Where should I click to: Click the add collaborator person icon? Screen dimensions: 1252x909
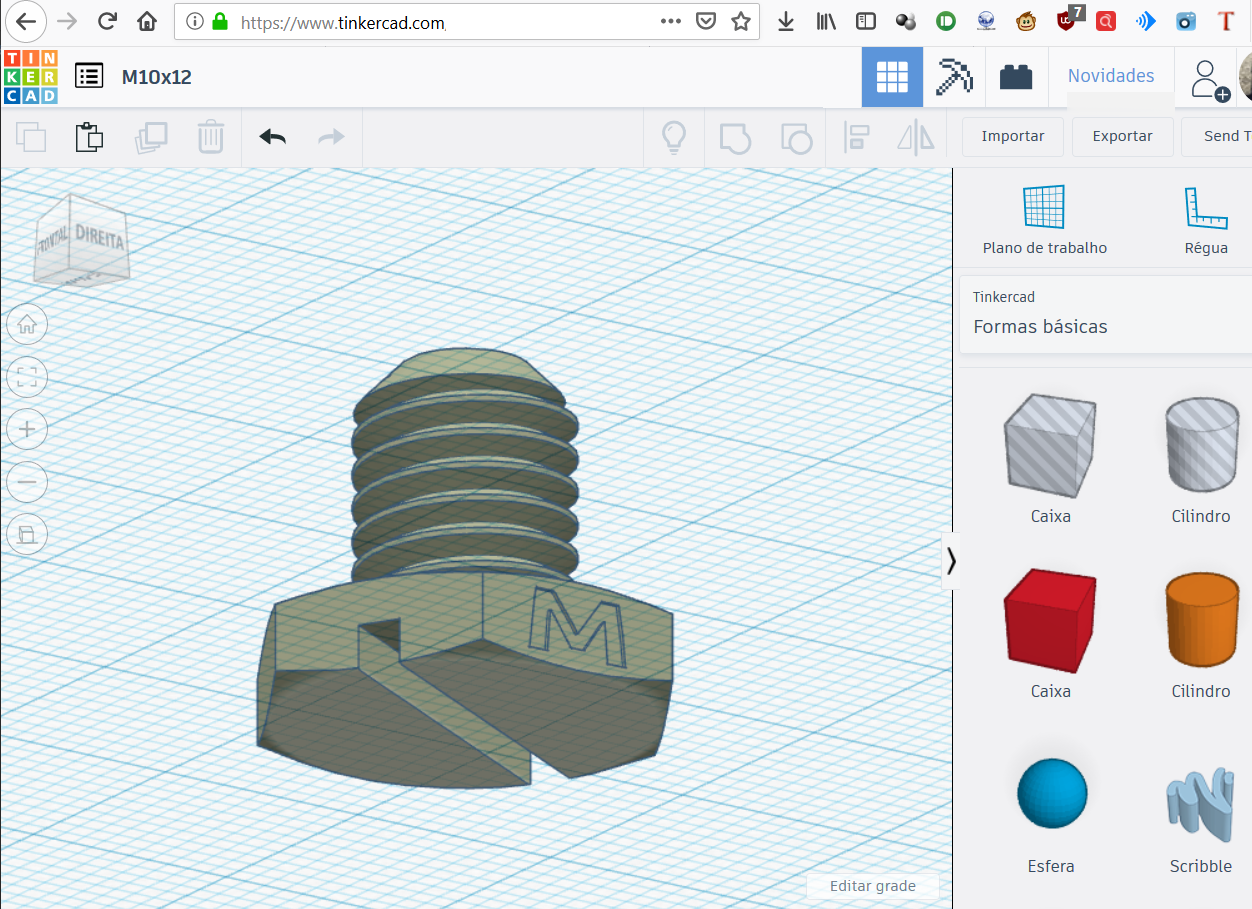click(1208, 79)
